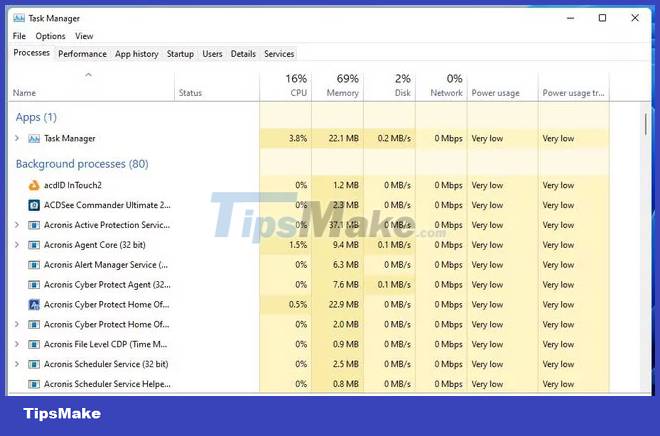The width and height of the screenshot is (660, 436).
Task: Click the ACDSee Commander Ultimate icon
Action: [x=34, y=205]
